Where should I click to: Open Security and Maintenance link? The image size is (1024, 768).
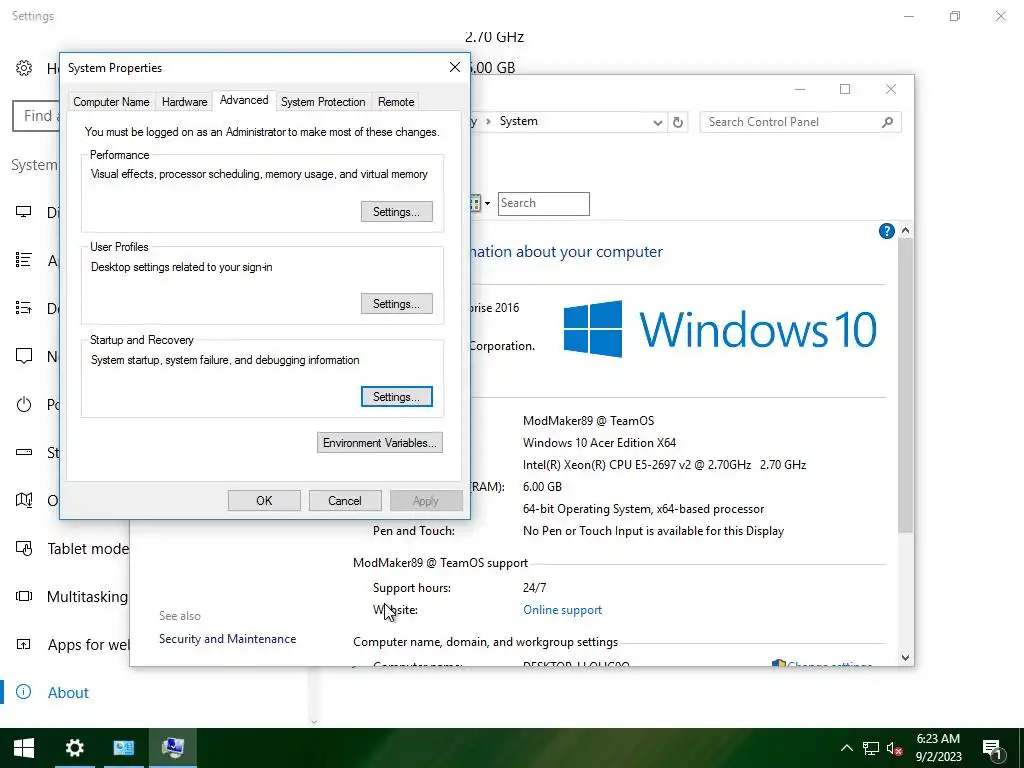(227, 639)
